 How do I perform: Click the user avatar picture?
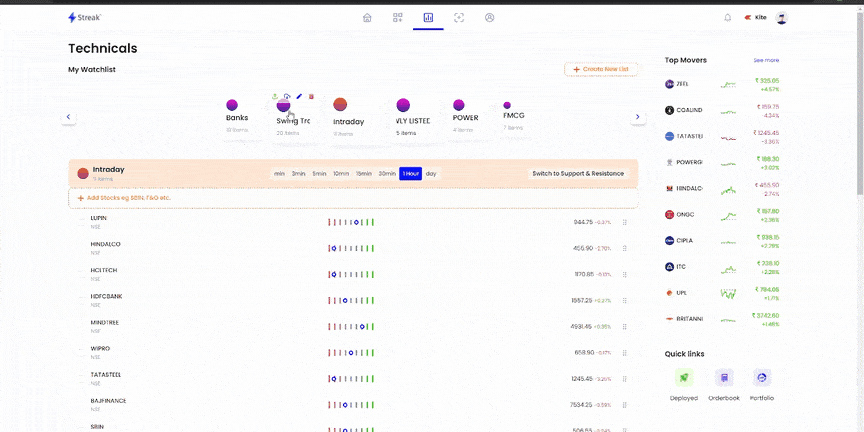pos(781,18)
